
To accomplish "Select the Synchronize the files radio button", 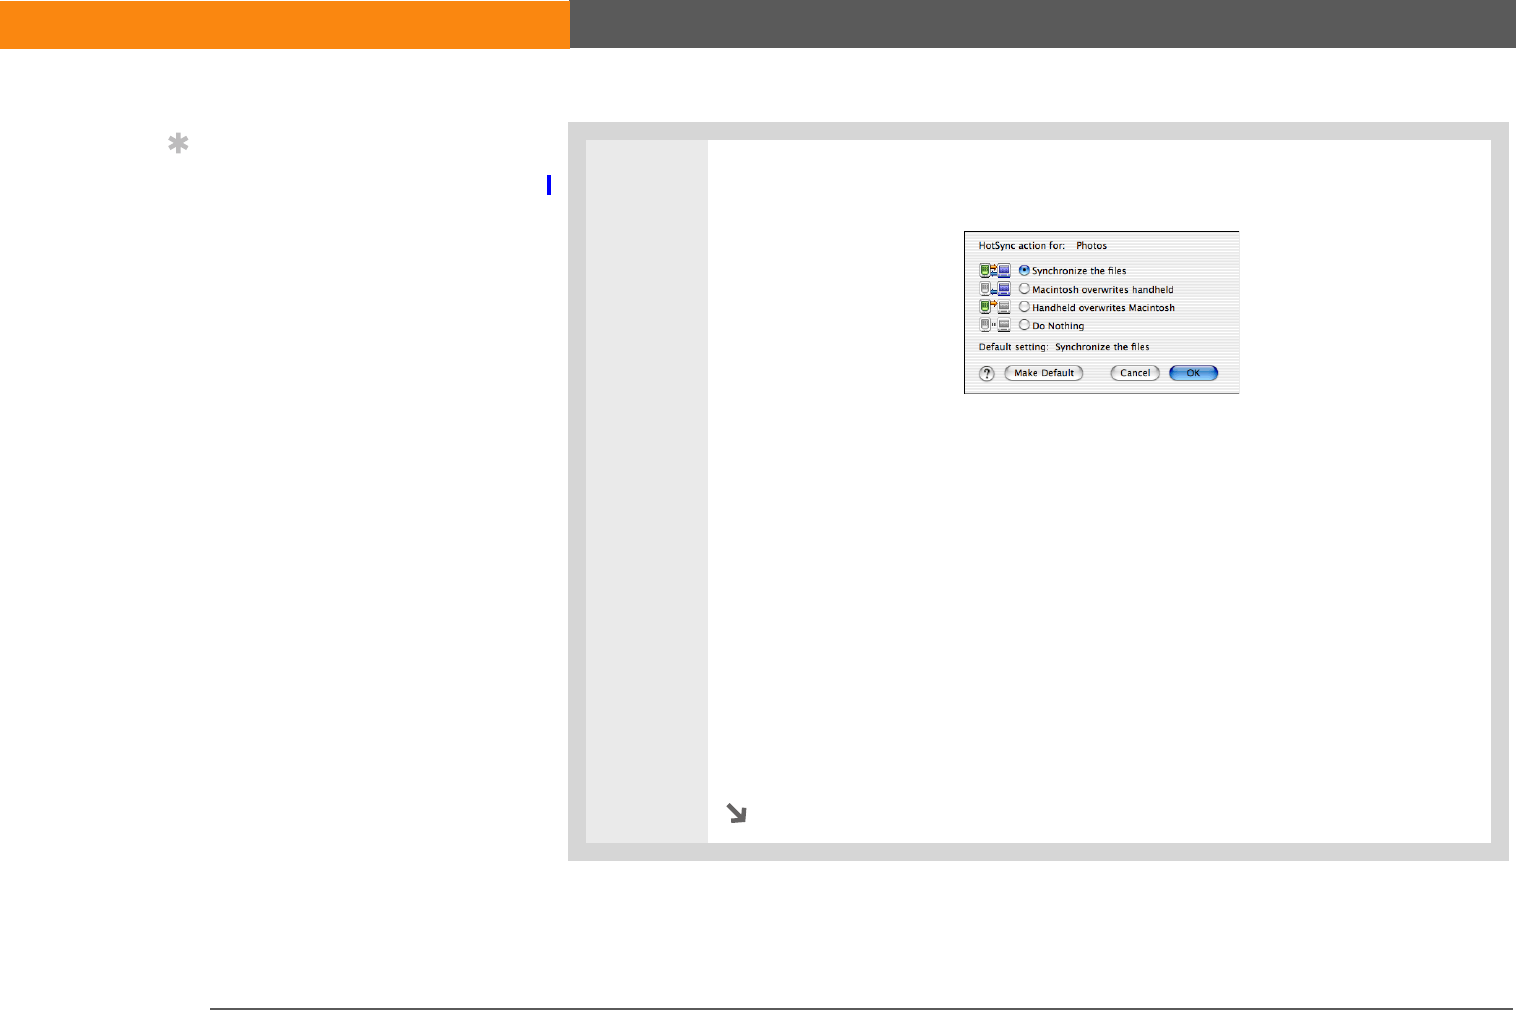I will click(x=1024, y=270).
